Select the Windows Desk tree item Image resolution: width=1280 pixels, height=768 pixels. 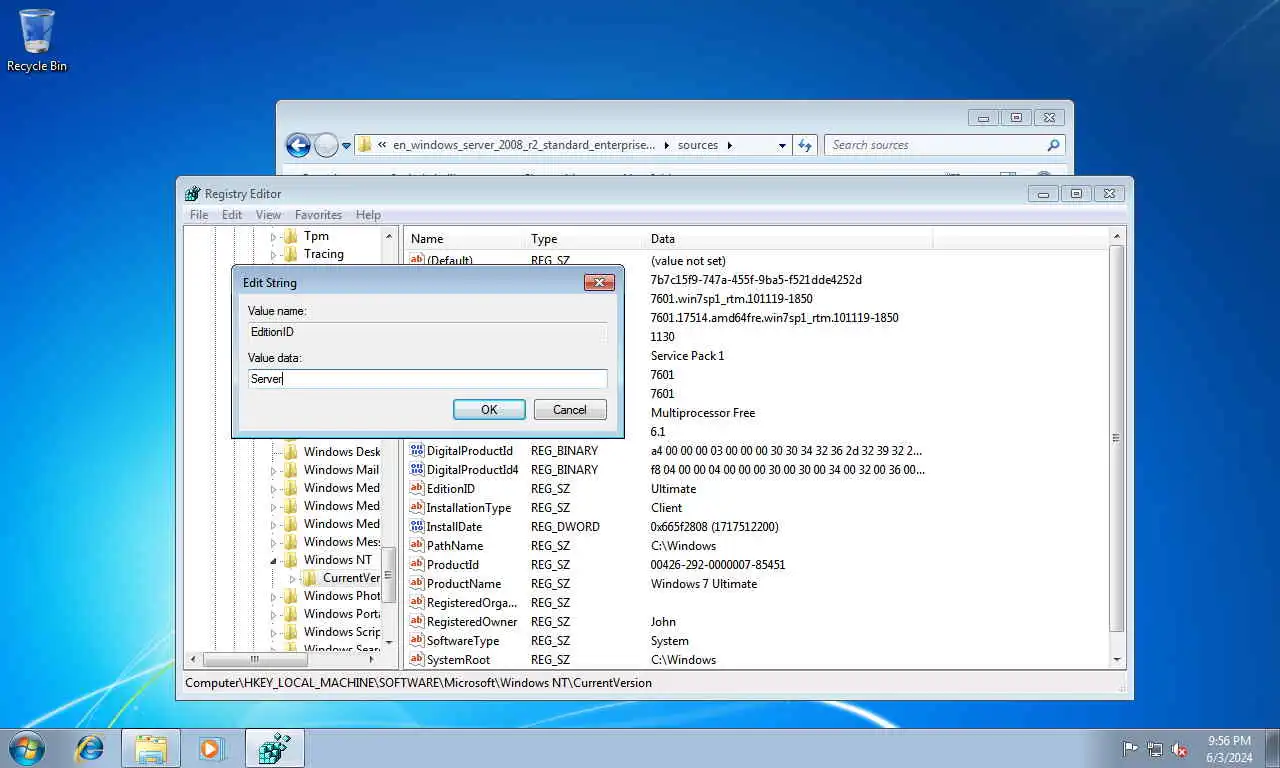[x=342, y=452]
